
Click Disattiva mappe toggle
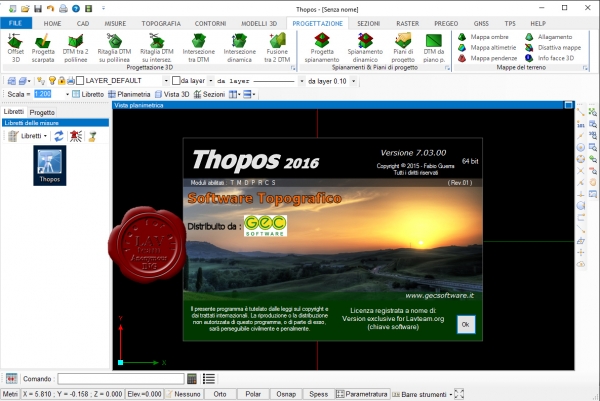click(553, 47)
